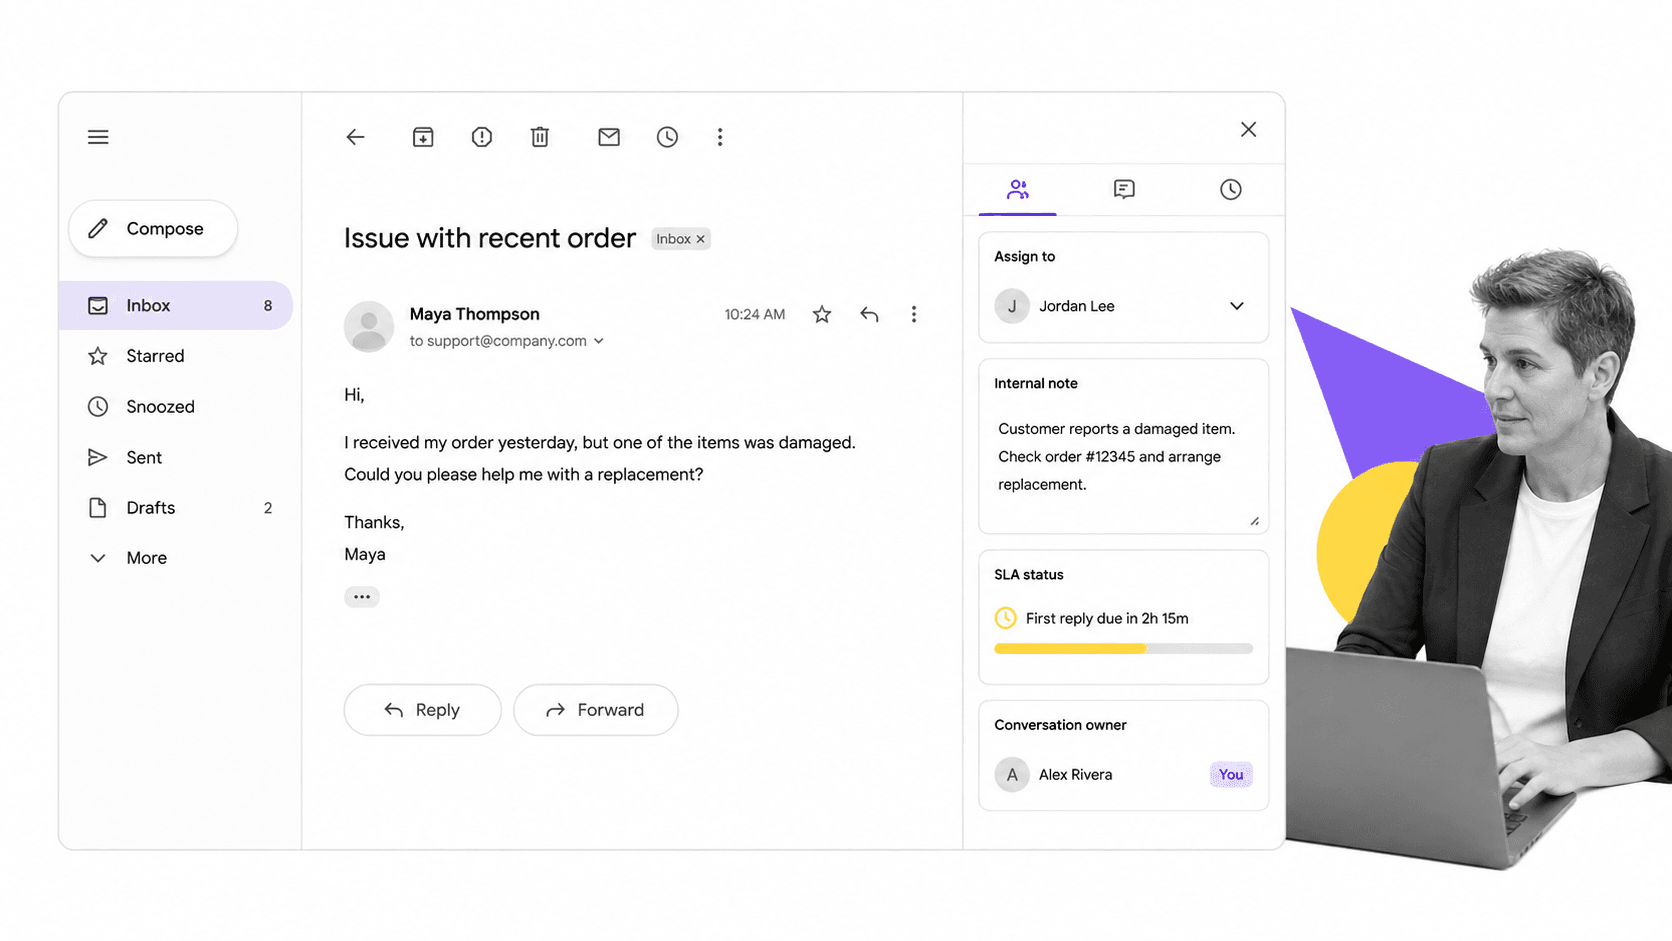The height and width of the screenshot is (941, 1672).
Task: Click the Compose button
Action: pyautogui.click(x=153, y=228)
